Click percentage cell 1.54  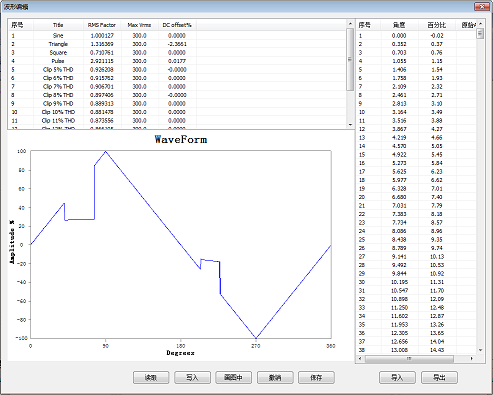tap(437, 69)
